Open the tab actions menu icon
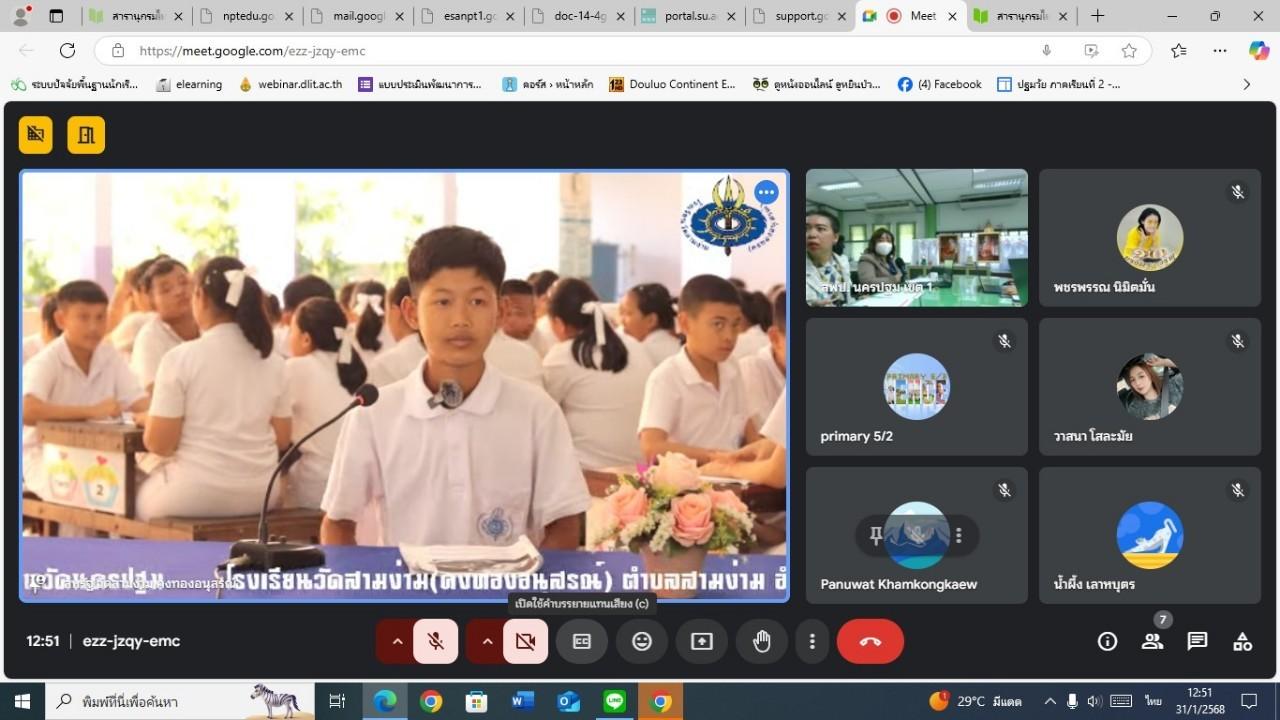 pos(56,16)
